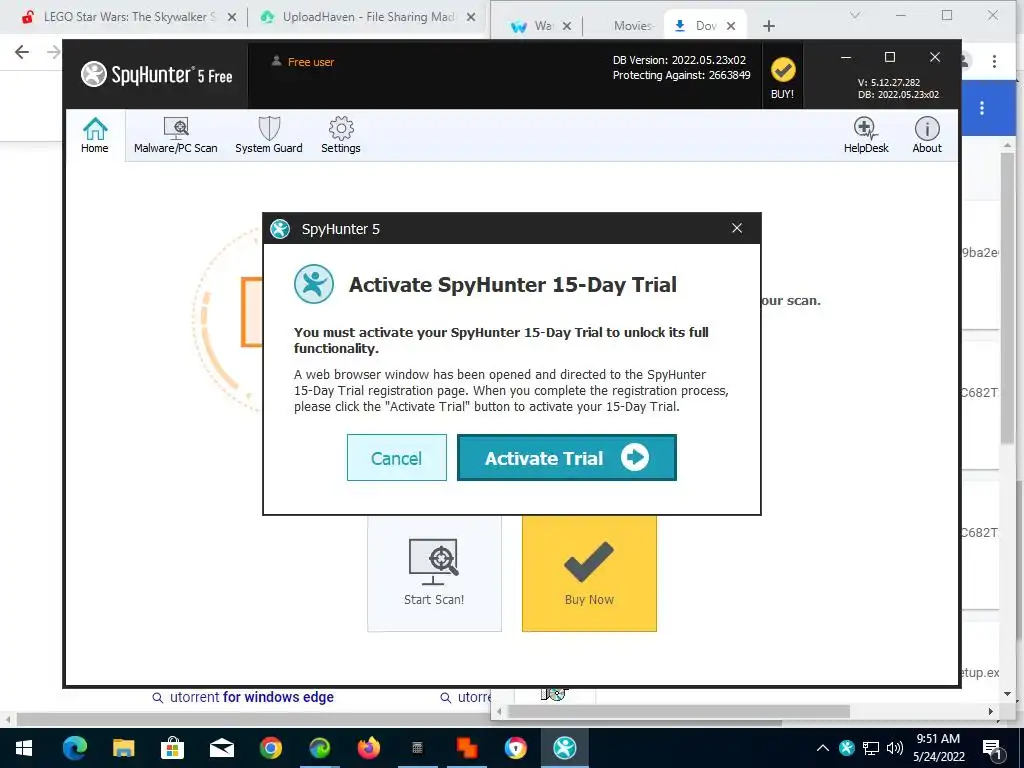Image resolution: width=1024 pixels, height=768 pixels.
Task: Launch Microsoft Edge from taskbar
Action: tap(74, 748)
